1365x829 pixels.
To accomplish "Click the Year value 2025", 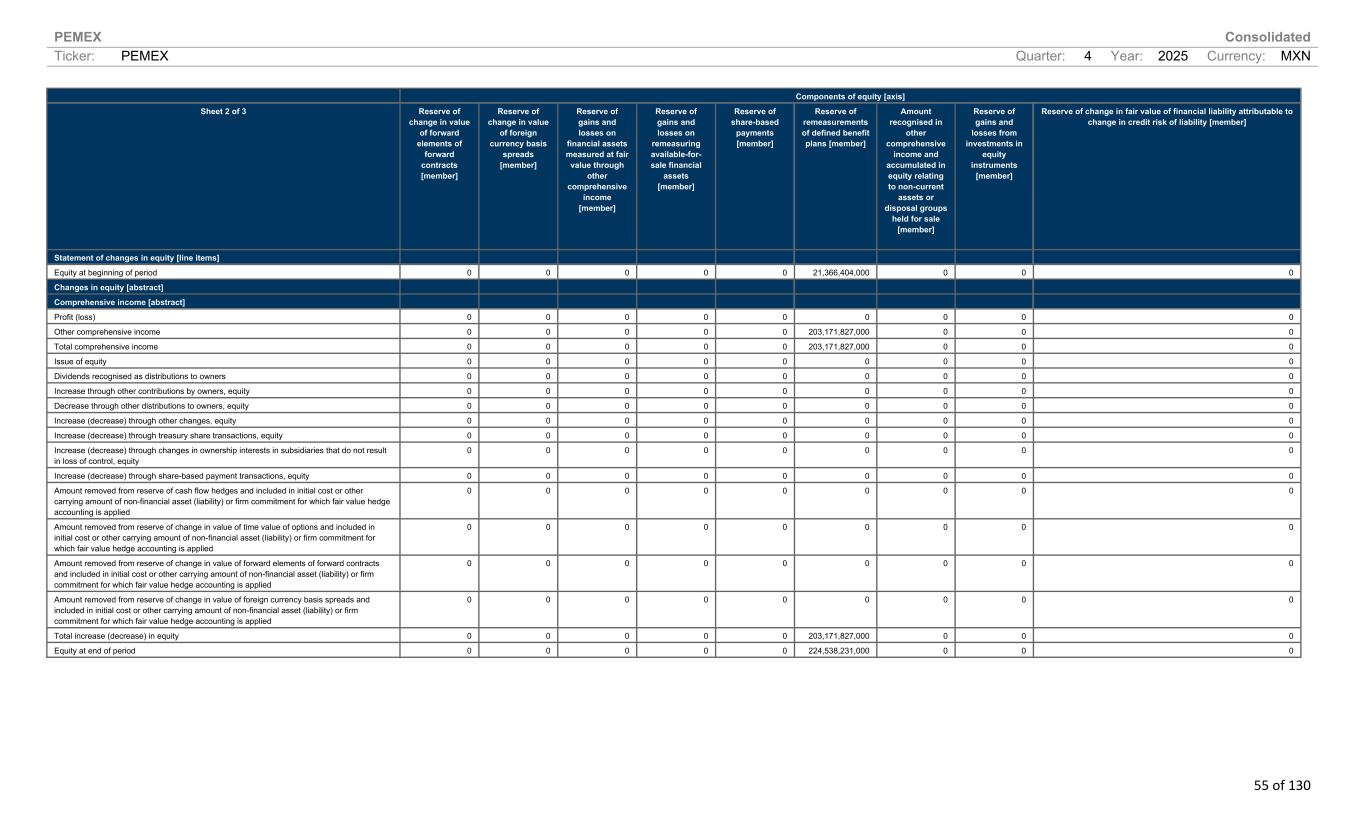I will click(x=1172, y=57).
